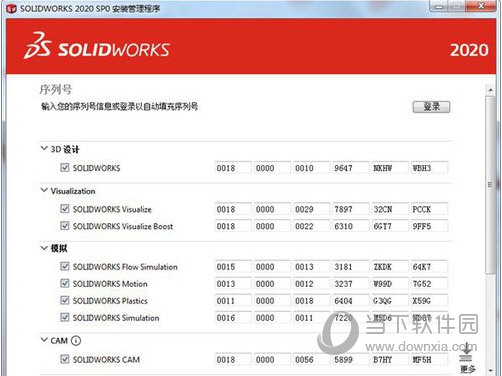
Task: Click Flow Simulation serial field 3181
Action: [351, 267]
